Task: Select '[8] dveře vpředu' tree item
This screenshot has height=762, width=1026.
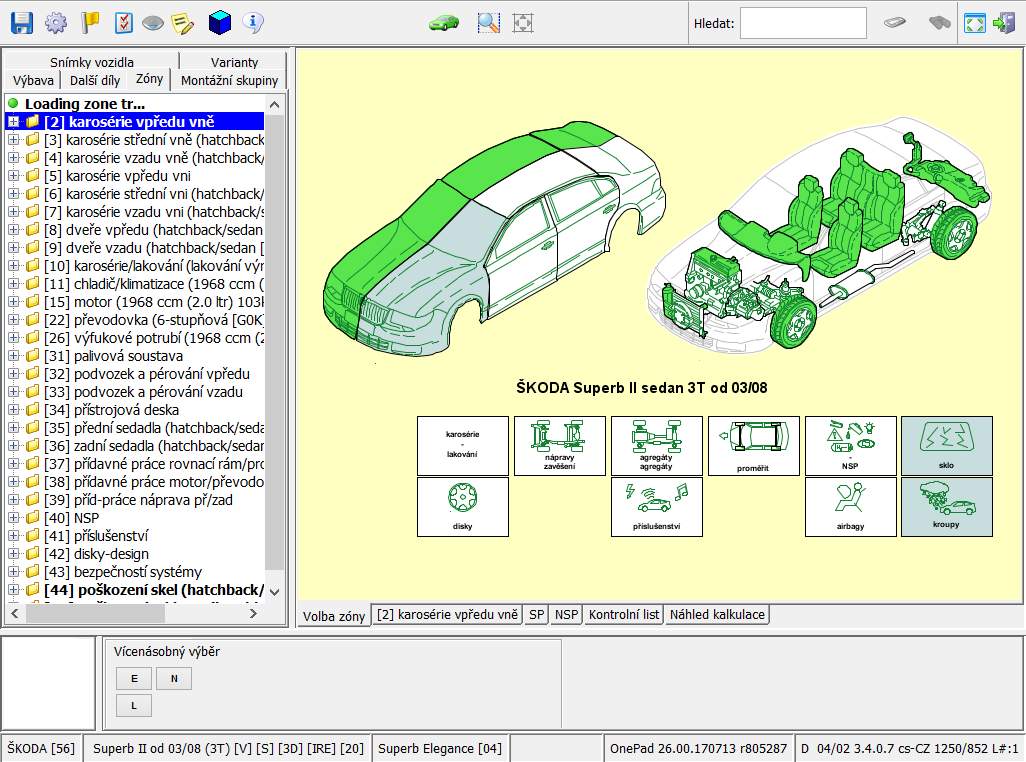Action: point(154,230)
